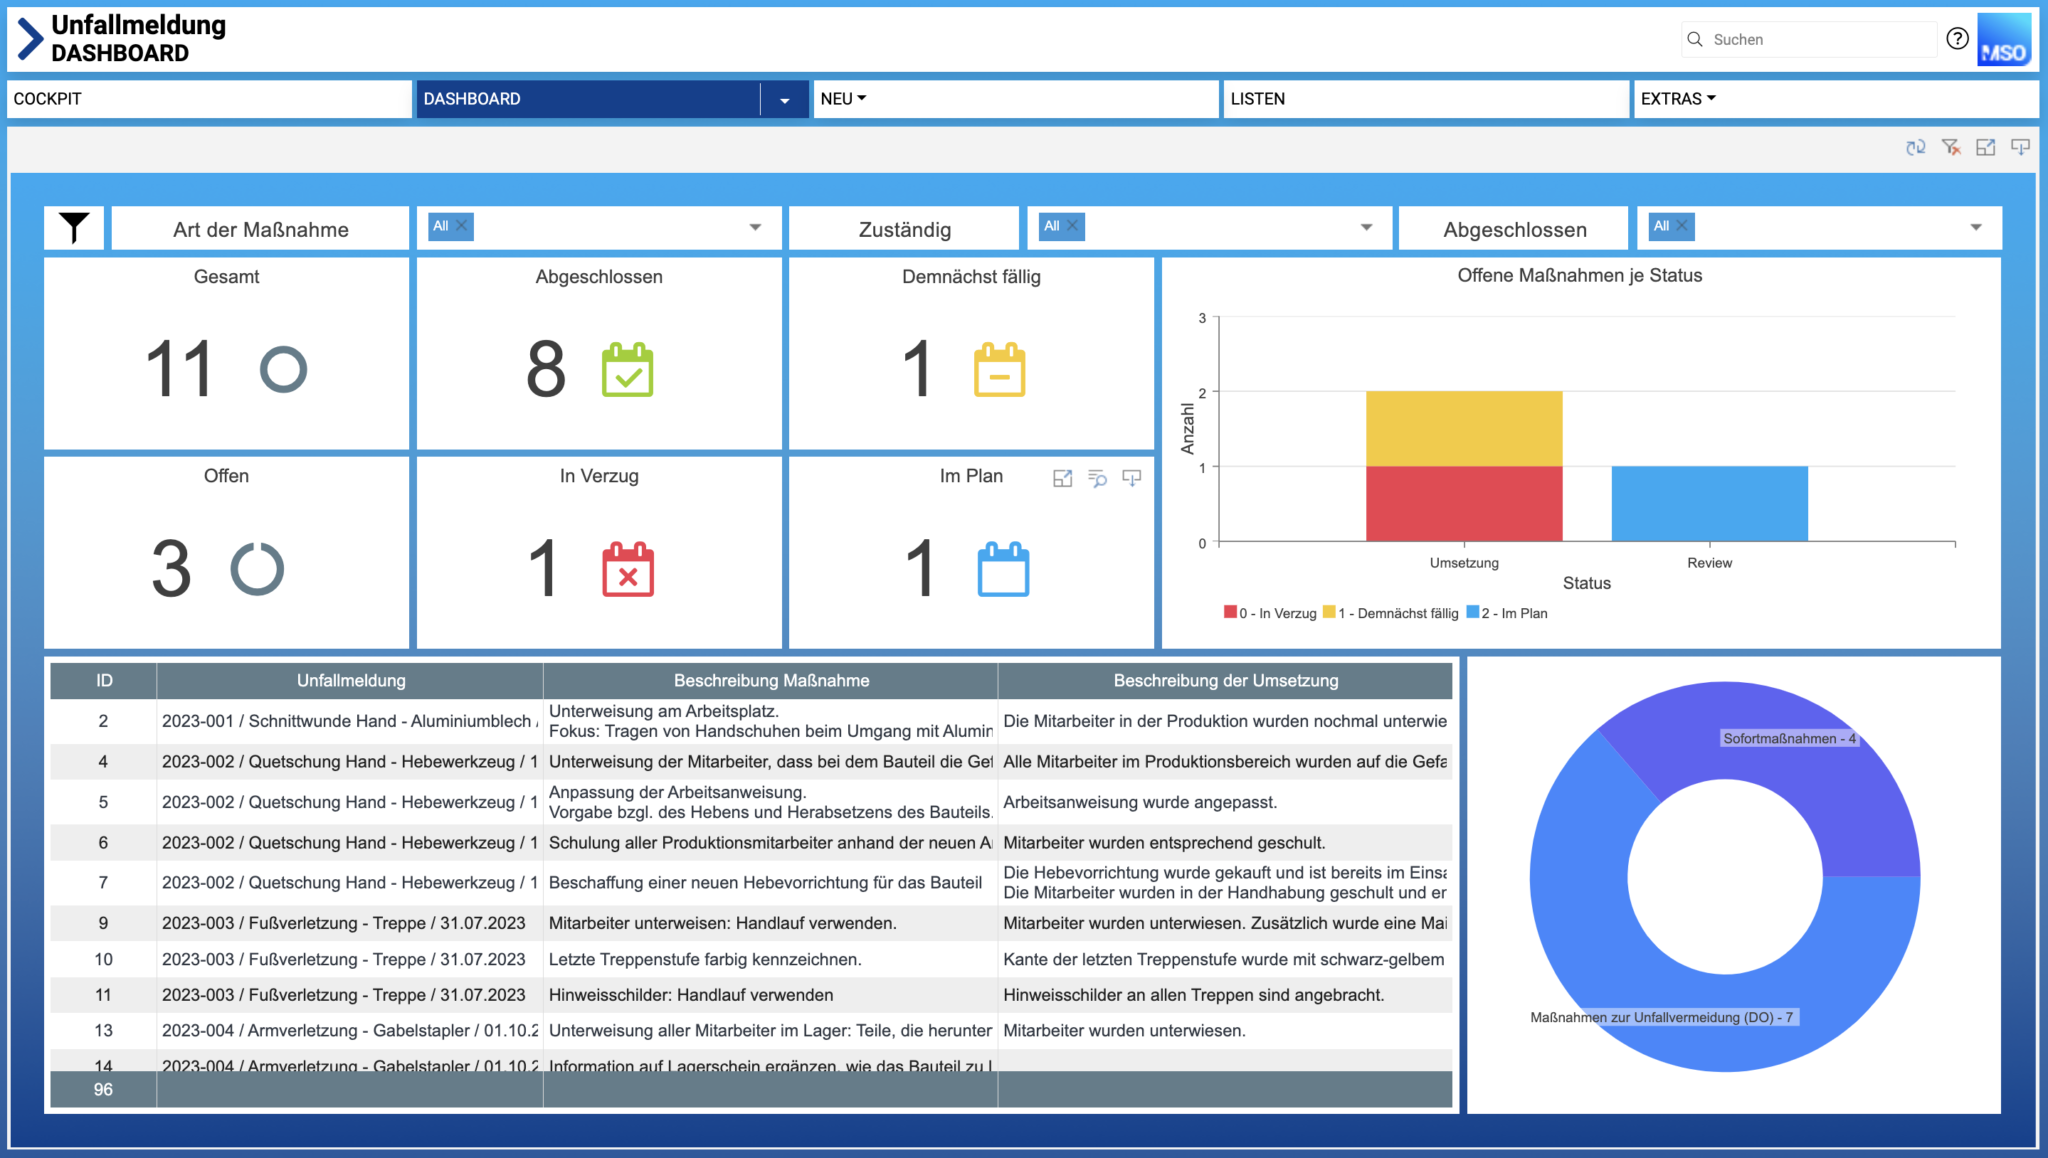The width and height of the screenshot is (2048, 1158).
Task: Clear all filters using the filter-remove icon
Action: [x=1951, y=146]
